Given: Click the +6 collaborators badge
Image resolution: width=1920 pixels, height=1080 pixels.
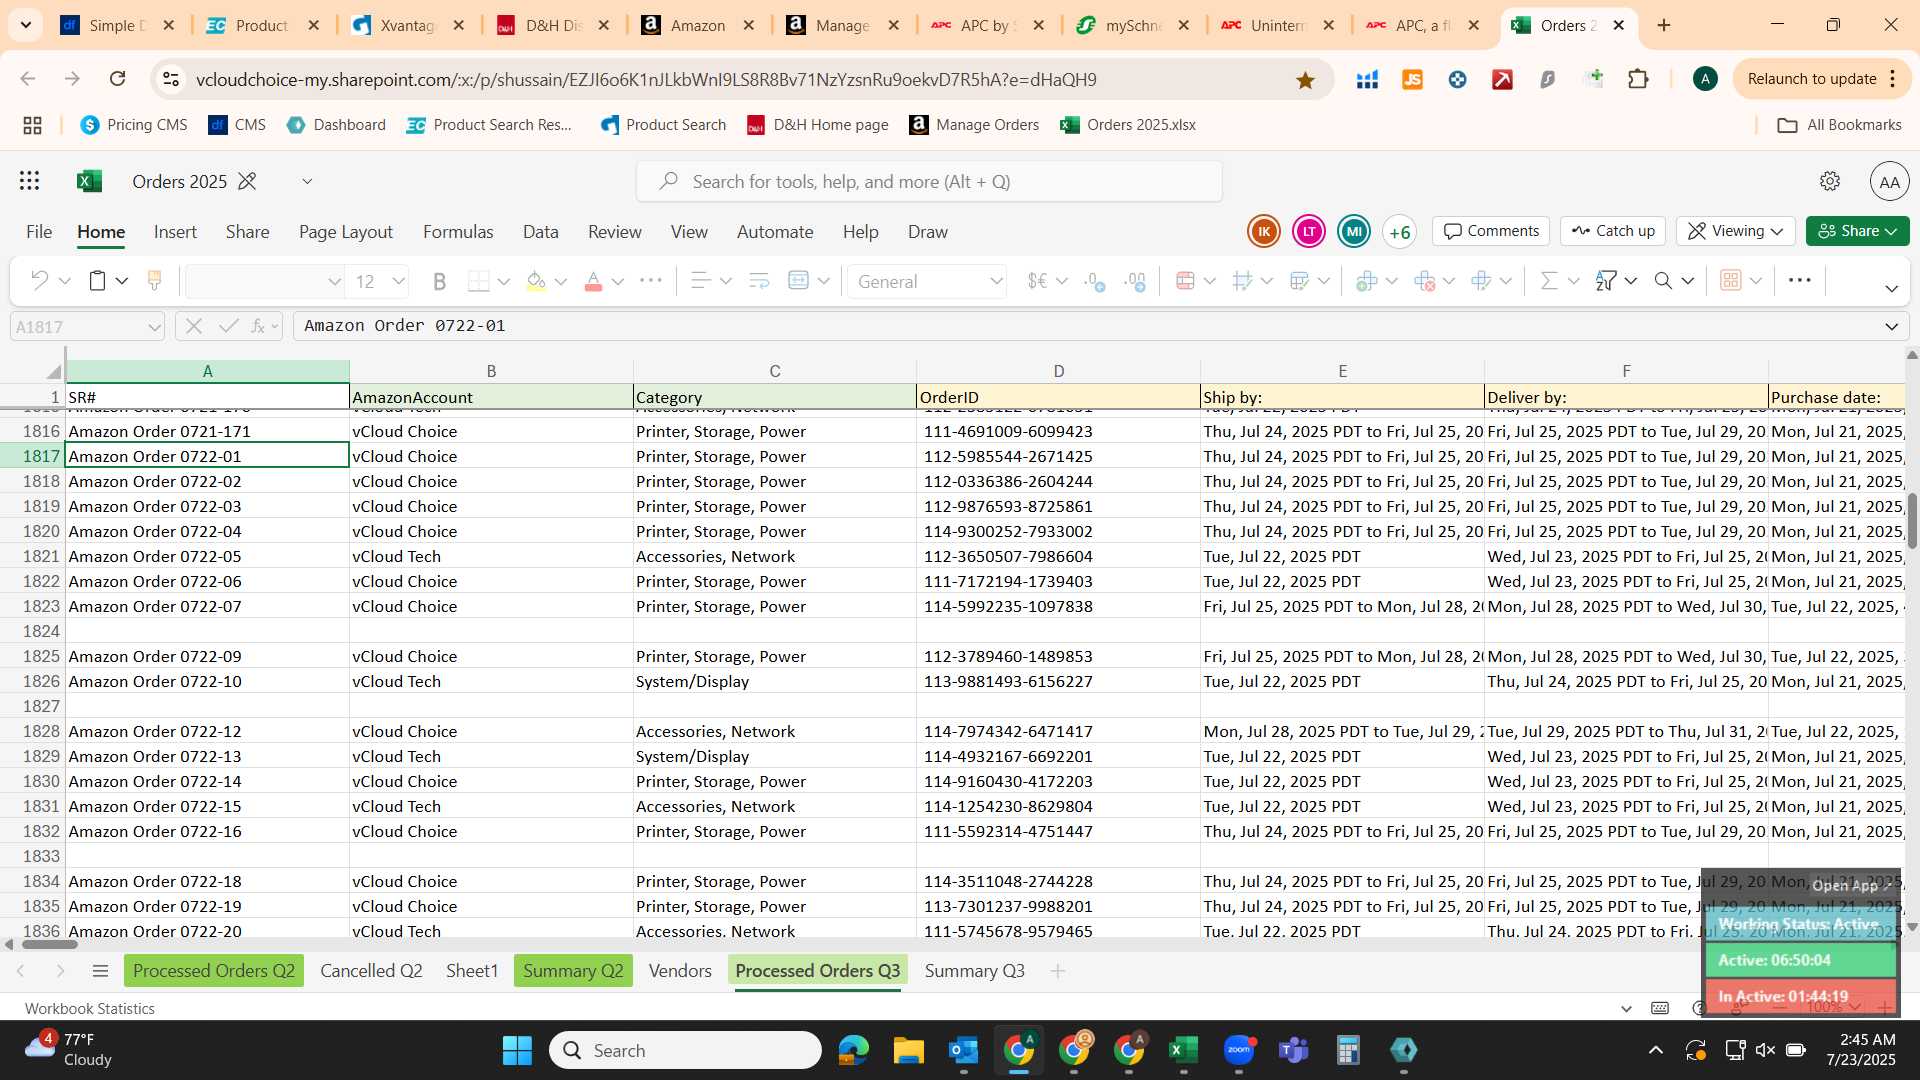Looking at the screenshot, I should pyautogui.click(x=1400, y=232).
